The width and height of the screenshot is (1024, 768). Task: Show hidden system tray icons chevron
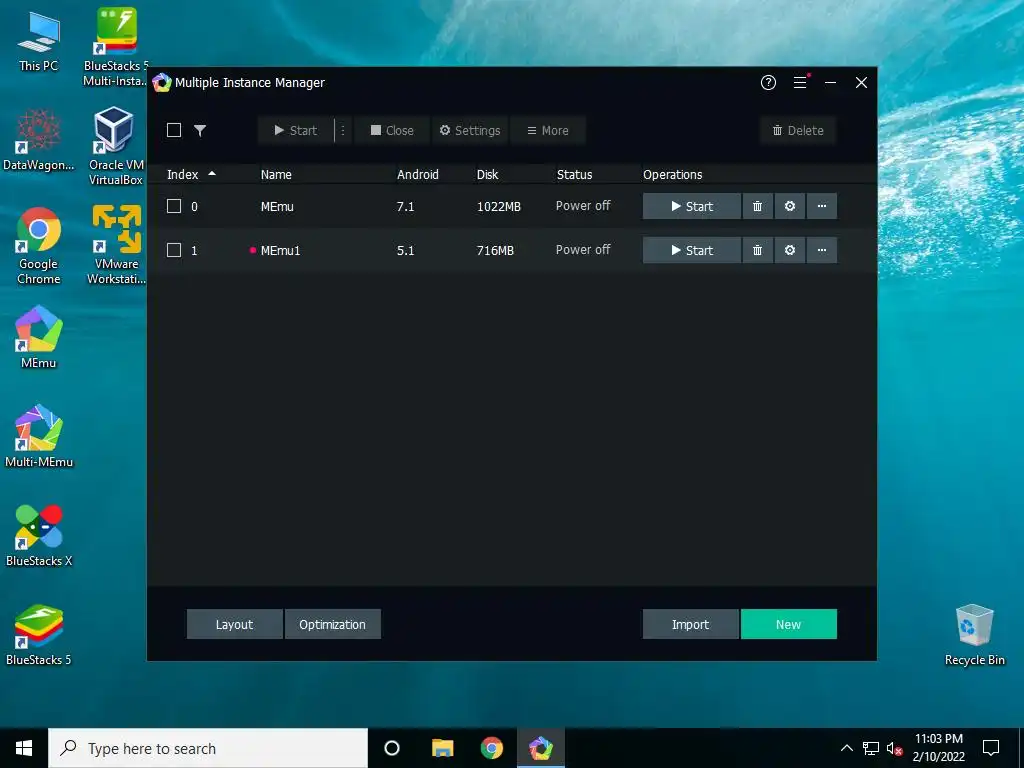(846, 748)
